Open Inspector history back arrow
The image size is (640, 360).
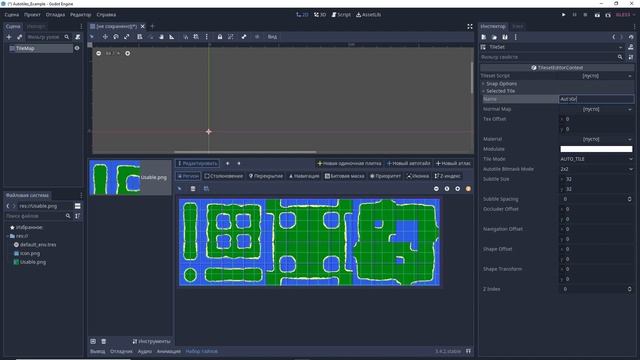tap(613, 37)
